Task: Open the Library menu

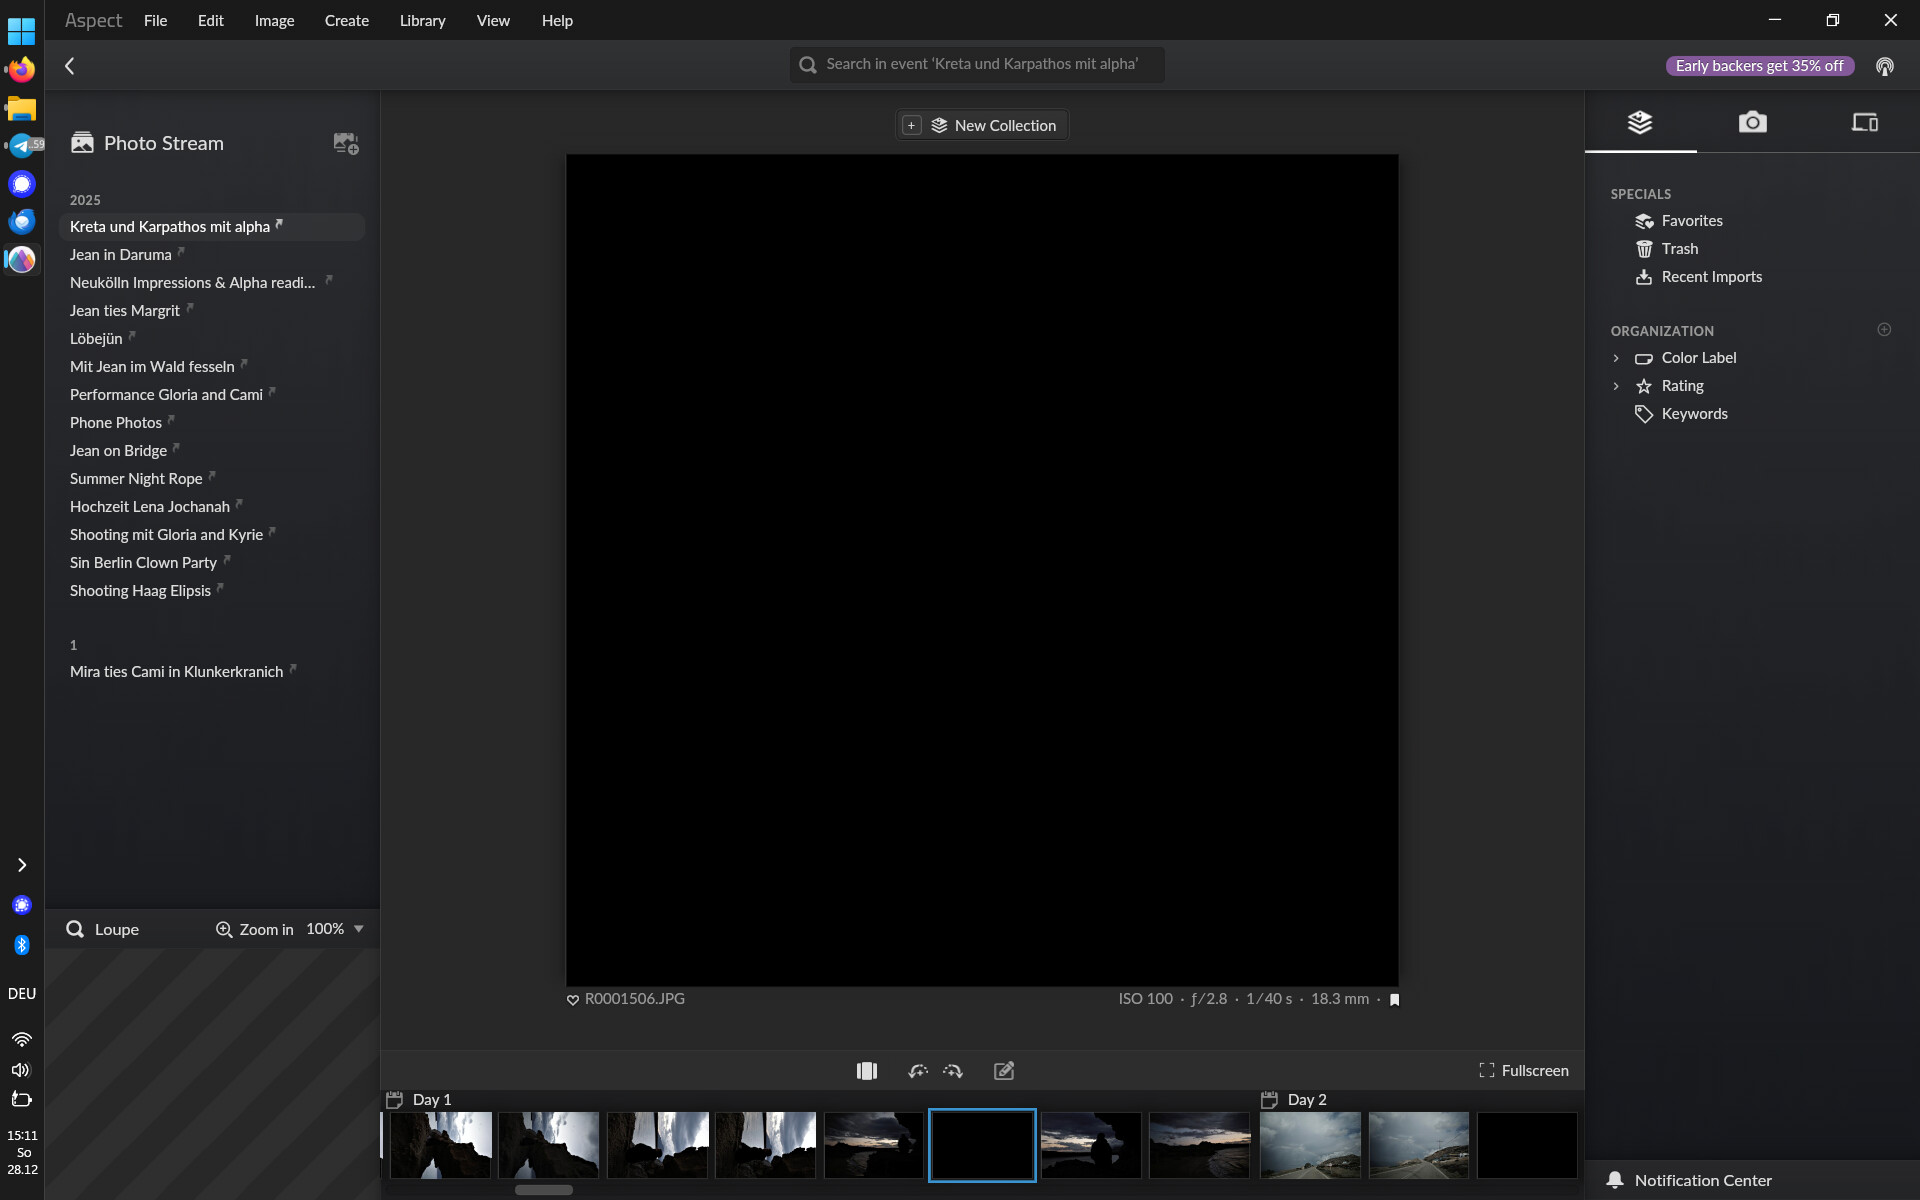Action: pyautogui.click(x=422, y=20)
